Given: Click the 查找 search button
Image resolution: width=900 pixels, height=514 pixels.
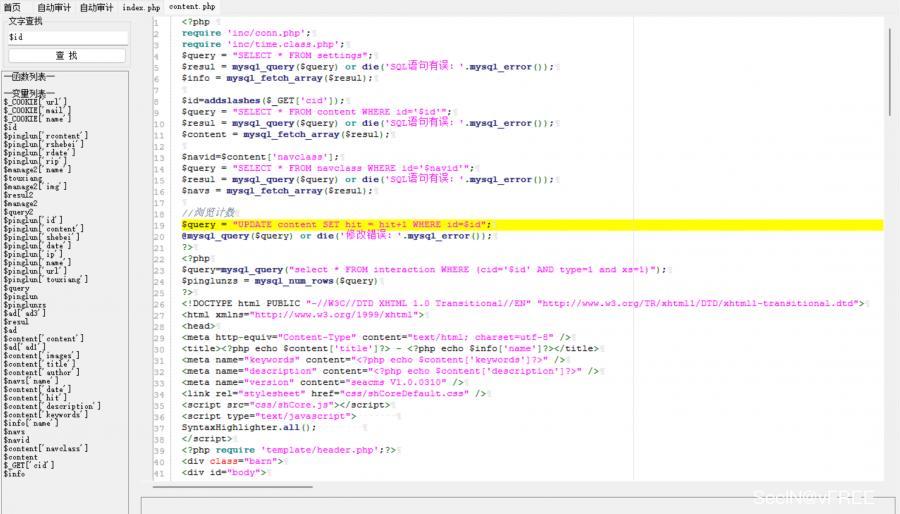Looking at the screenshot, I should tap(67, 55).
